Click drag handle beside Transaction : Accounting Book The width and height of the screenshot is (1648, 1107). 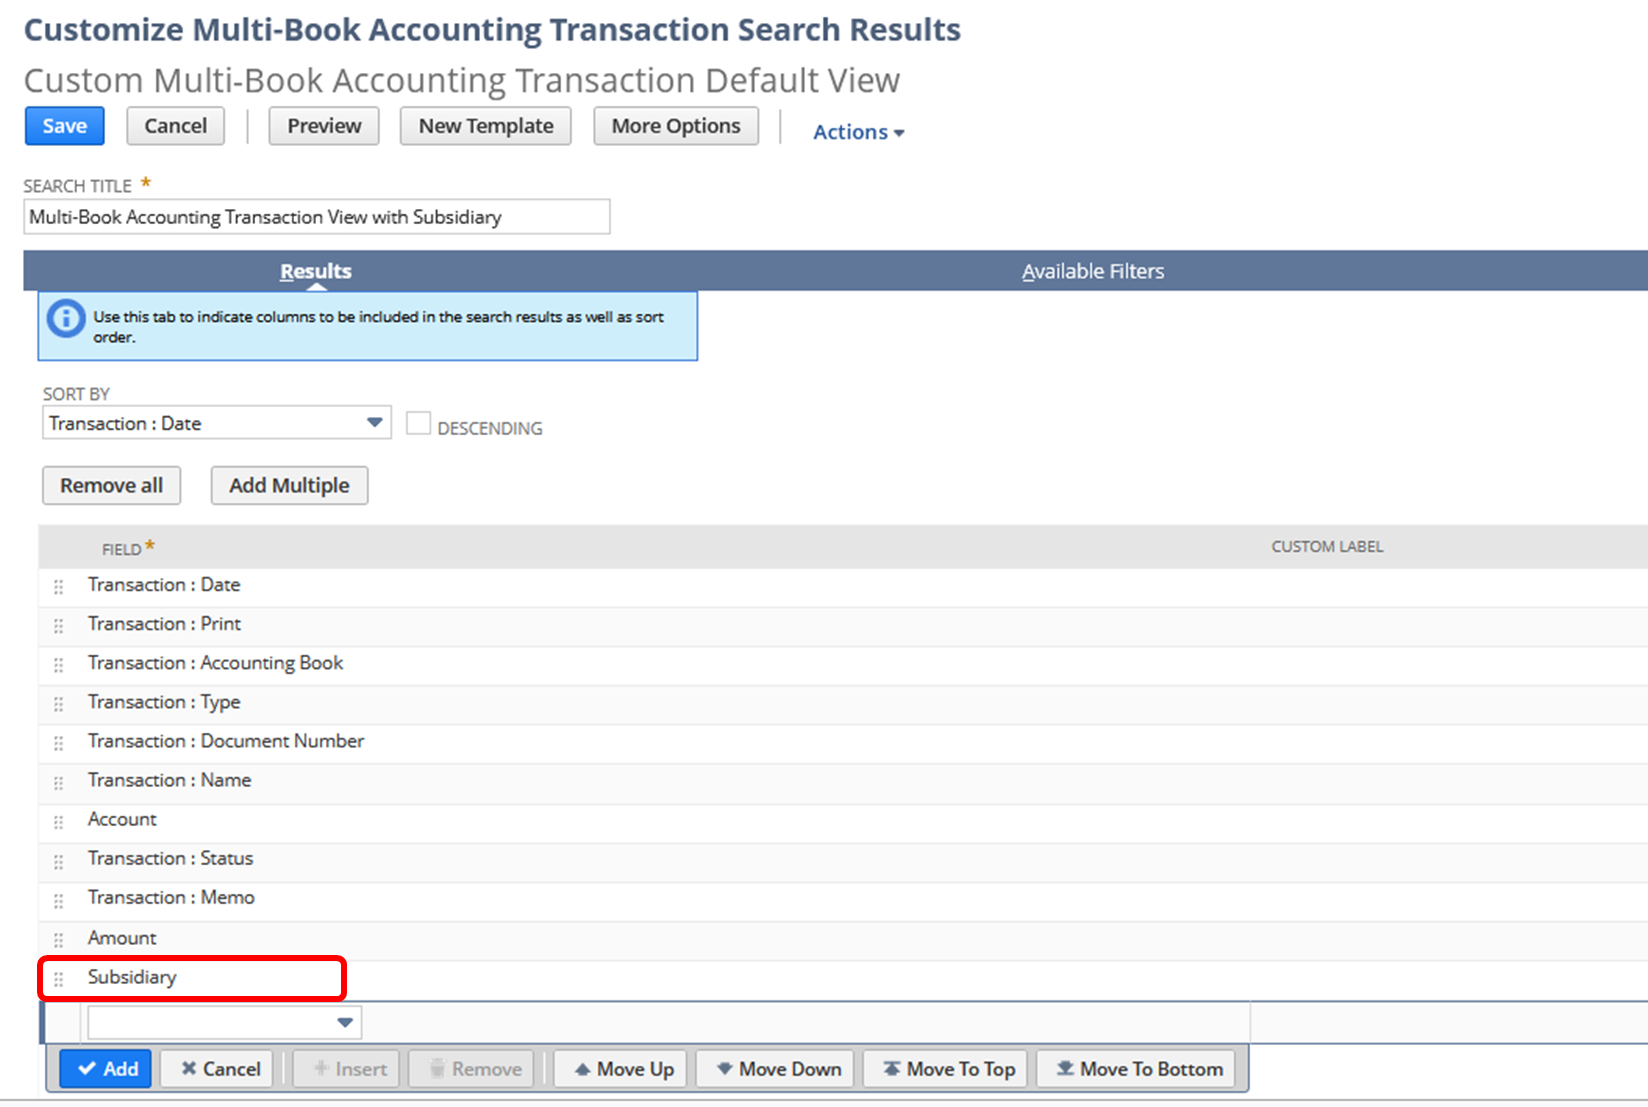point(58,665)
